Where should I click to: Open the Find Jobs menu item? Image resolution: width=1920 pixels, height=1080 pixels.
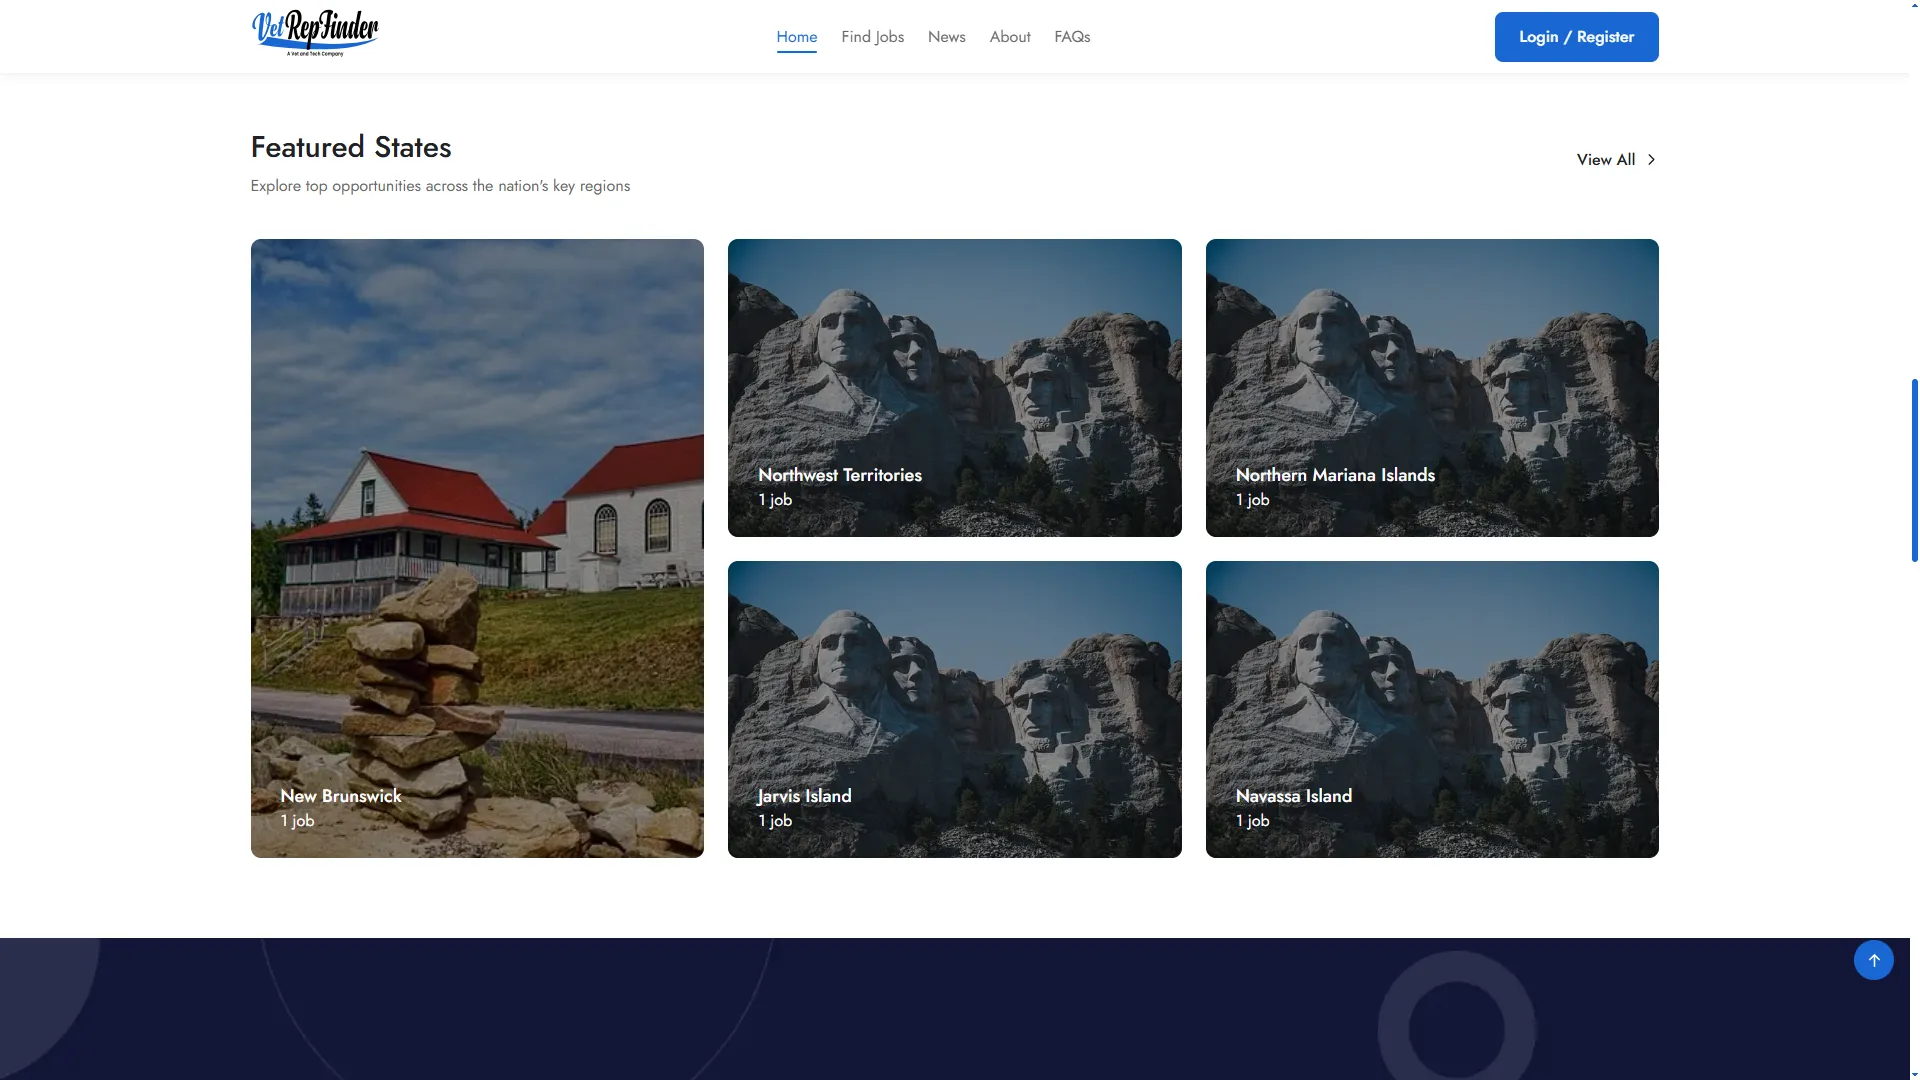click(872, 37)
